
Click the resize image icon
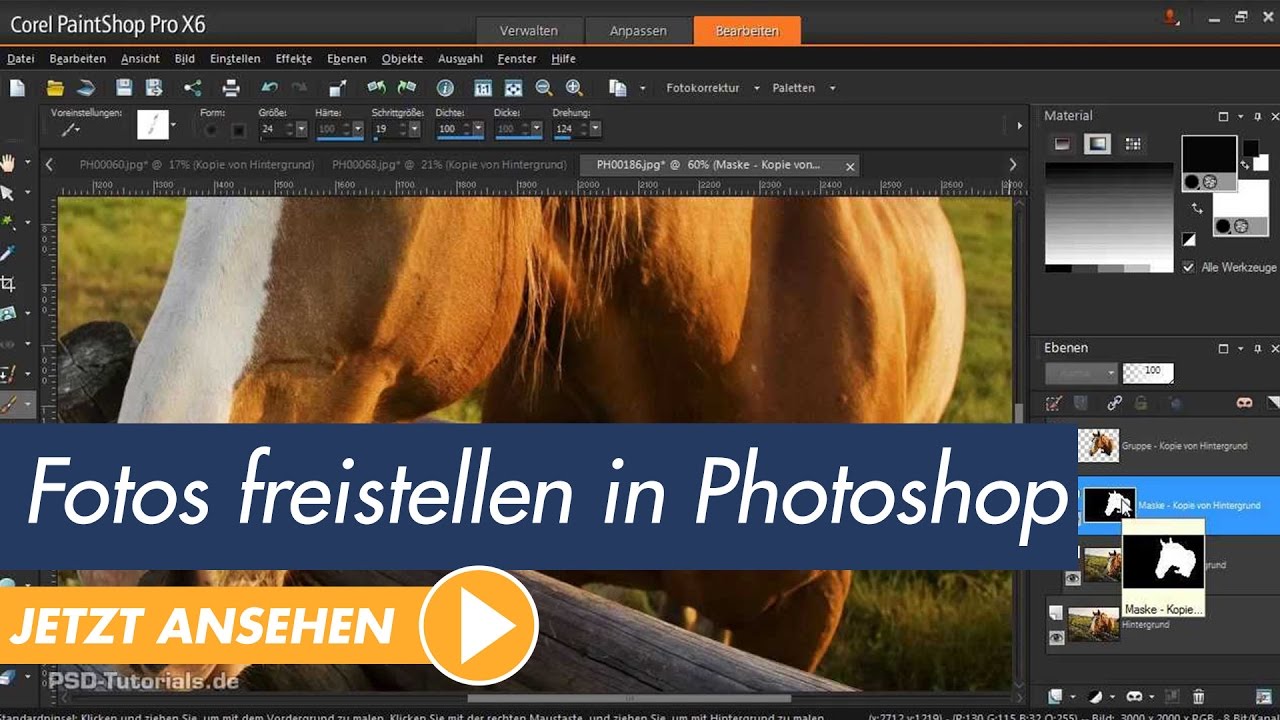pyautogui.click(x=338, y=88)
